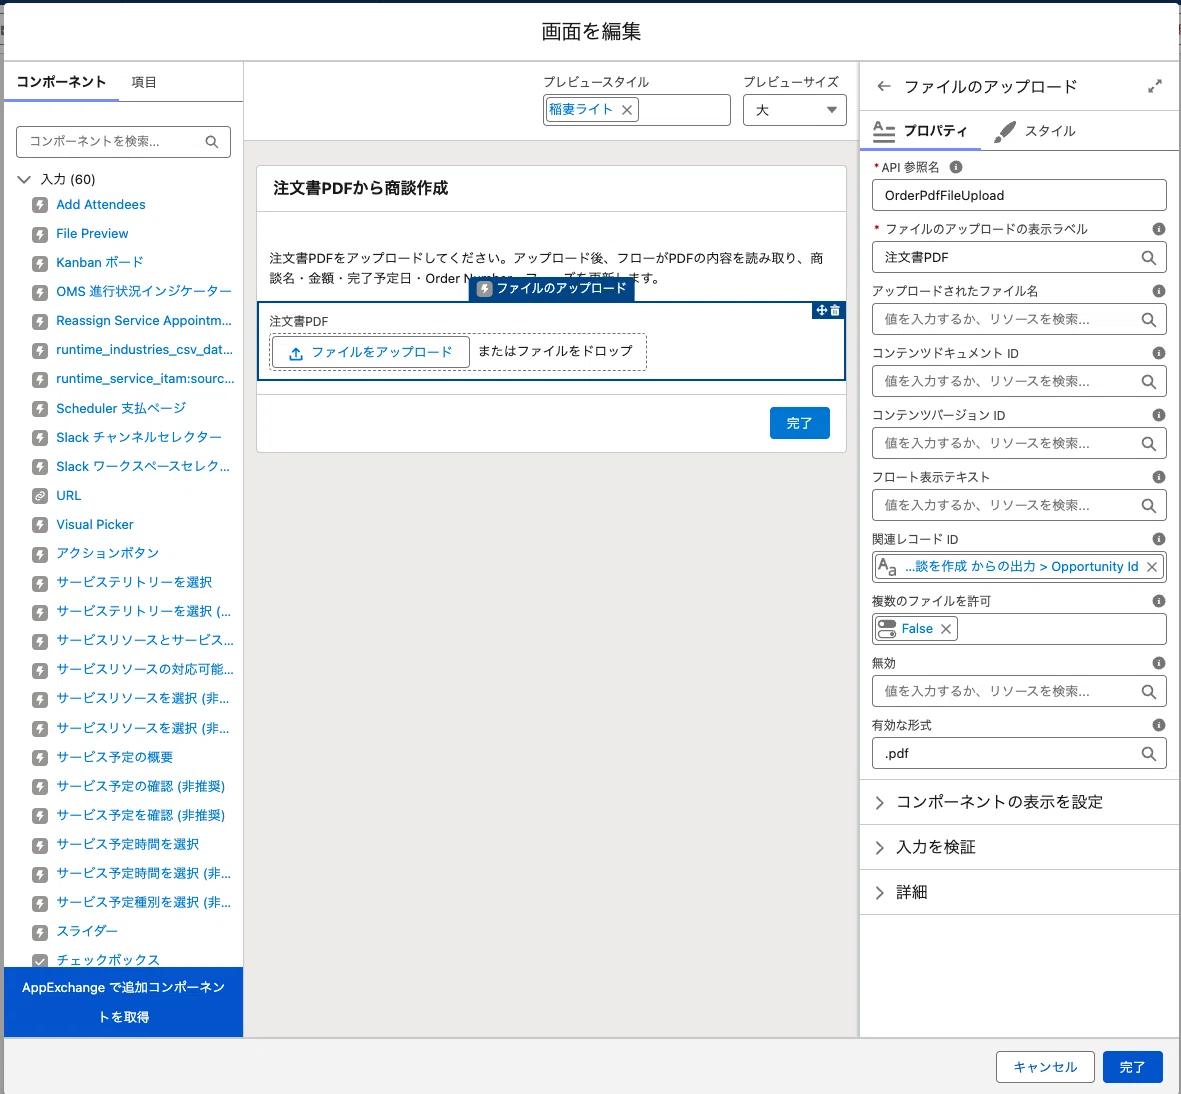The image size is (1181, 1094).
Task: Click info icon for コンテンツバージョン ID
Action: coord(1158,415)
